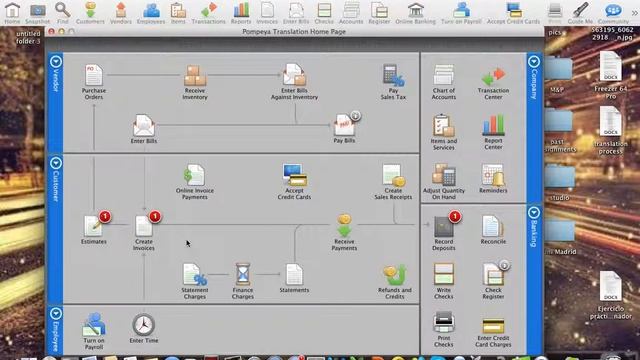Viewport: 640px width, 360px height.
Task: Click Enter Bills in the toolbar
Action: [x=296, y=13]
